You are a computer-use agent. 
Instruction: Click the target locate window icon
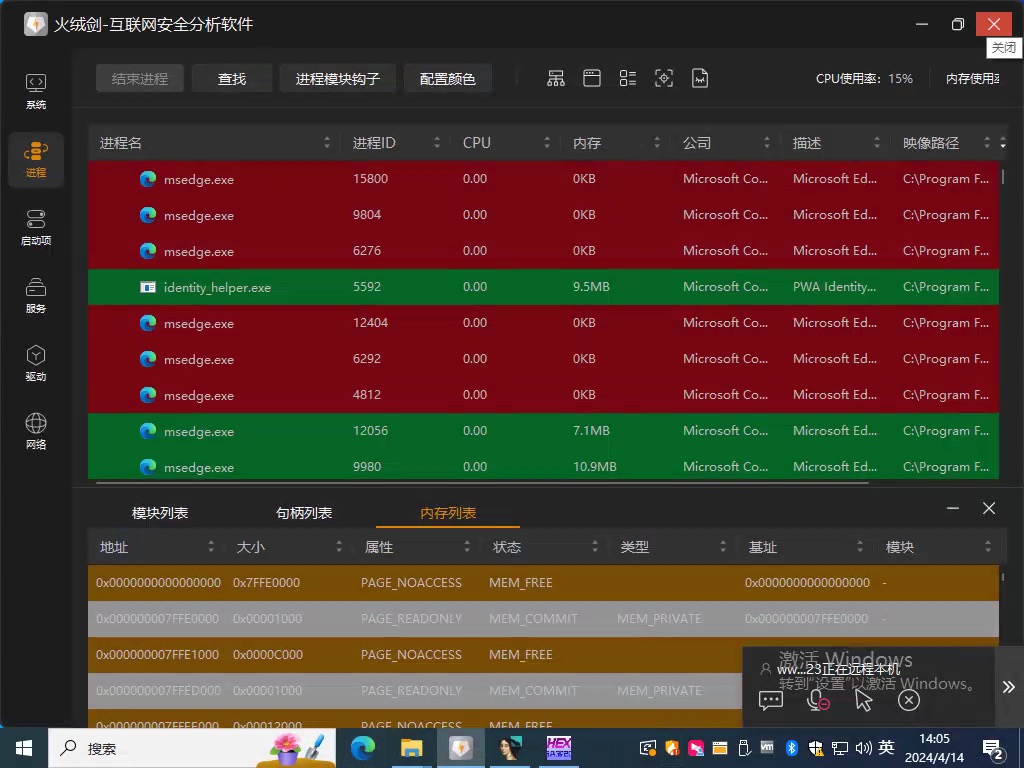664,78
